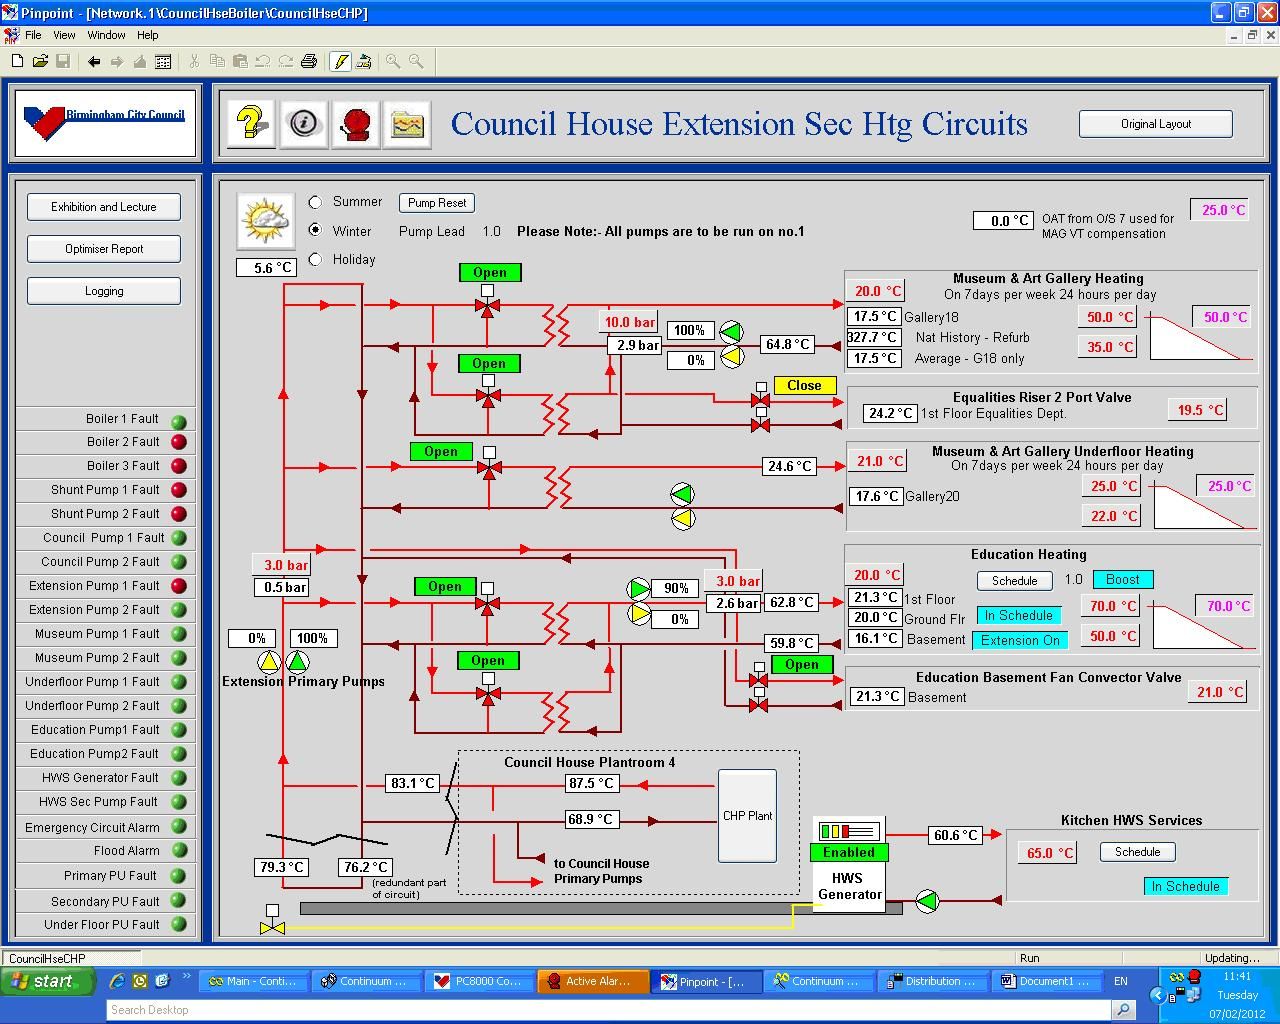
Task: Select the Holiday radio button
Action: 316,259
